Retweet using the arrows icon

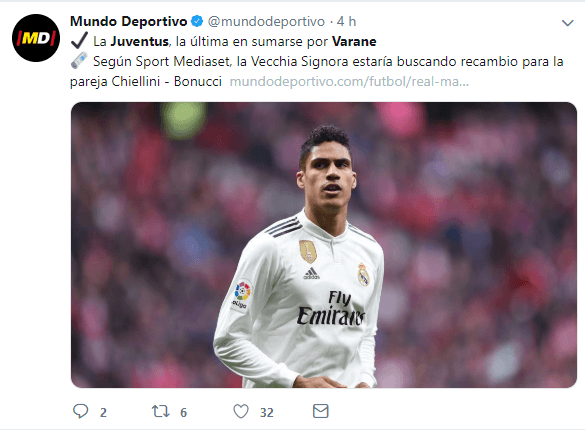(x=160, y=411)
